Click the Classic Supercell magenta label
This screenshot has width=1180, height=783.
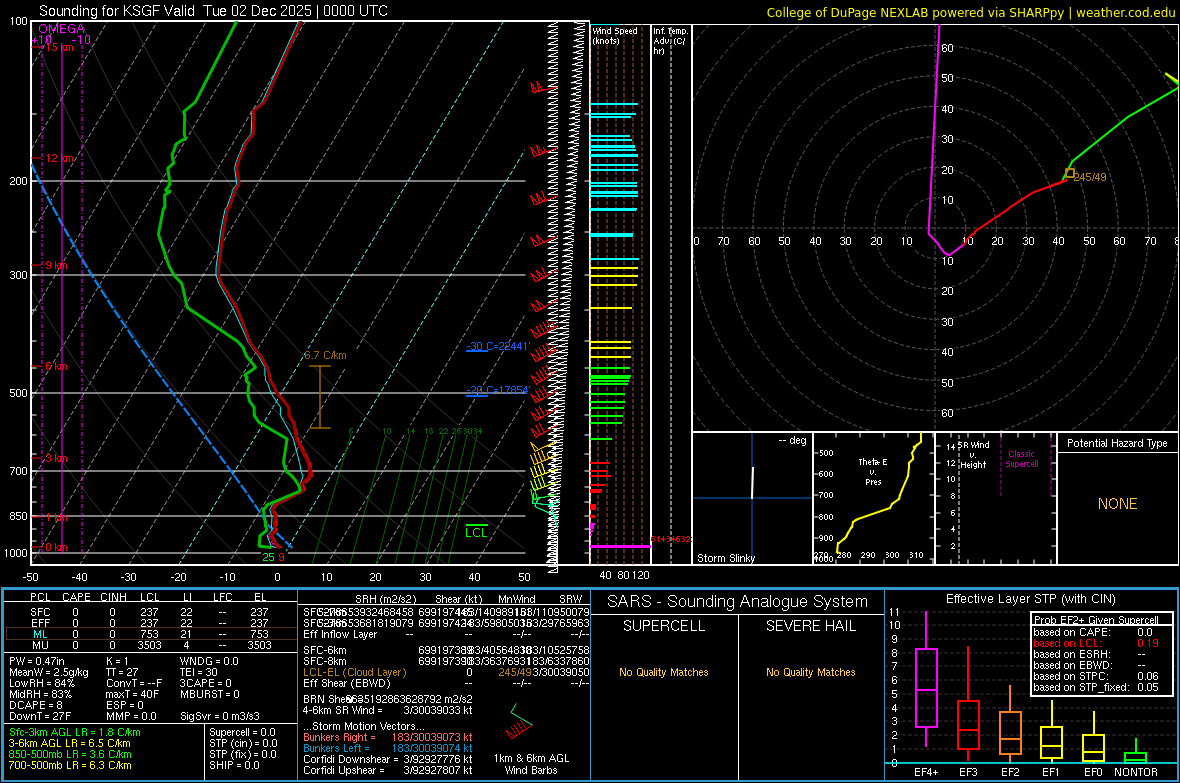pos(1021,459)
